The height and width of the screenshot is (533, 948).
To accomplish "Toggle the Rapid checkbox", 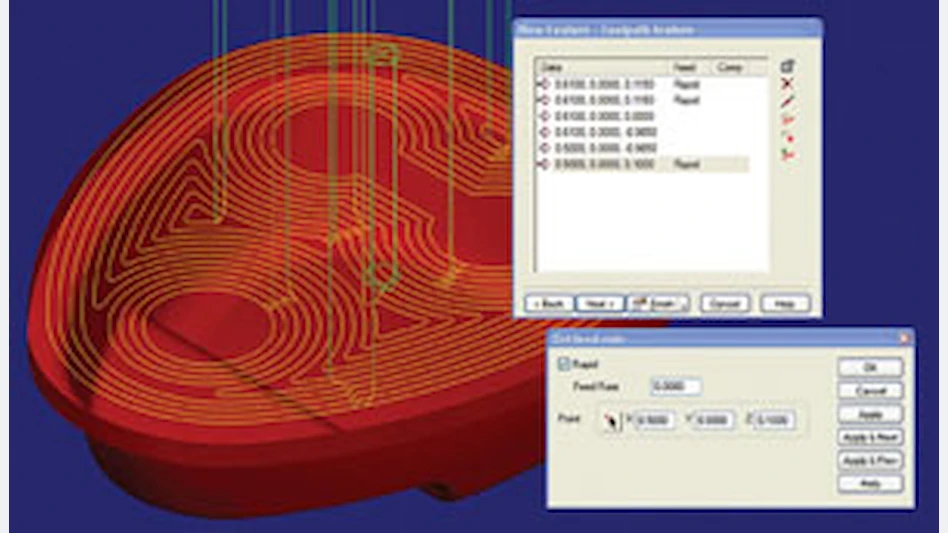I will click(563, 366).
